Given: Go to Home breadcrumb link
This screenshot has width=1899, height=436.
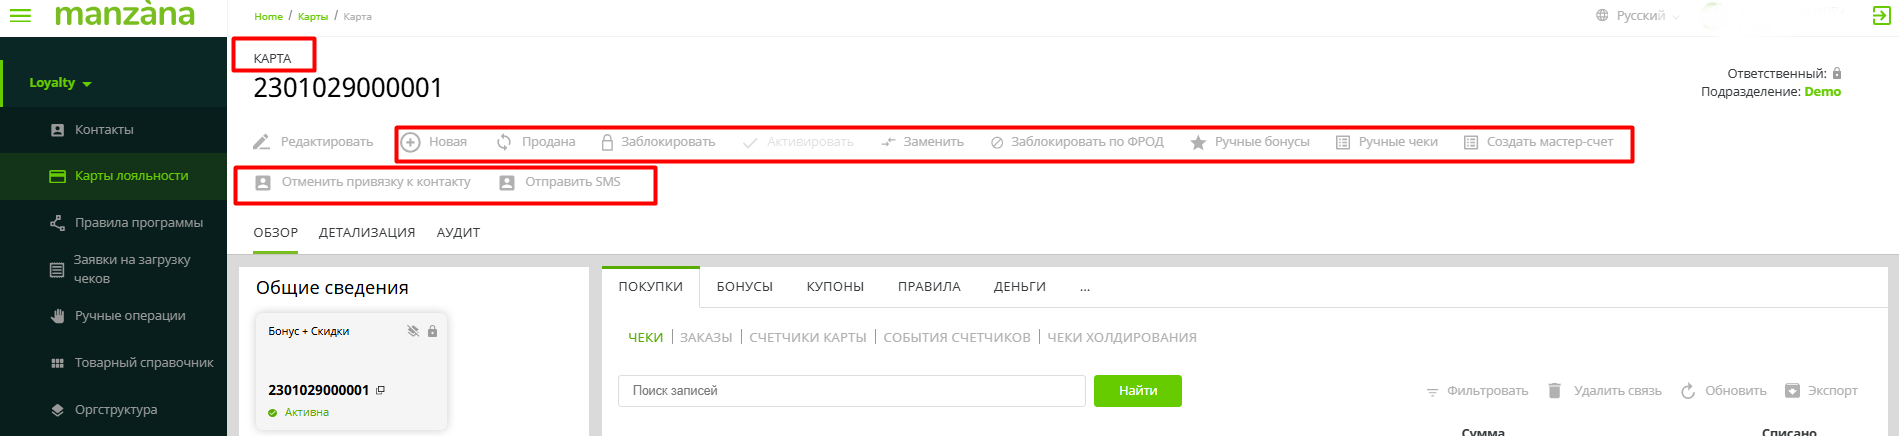Looking at the screenshot, I should click(x=268, y=17).
